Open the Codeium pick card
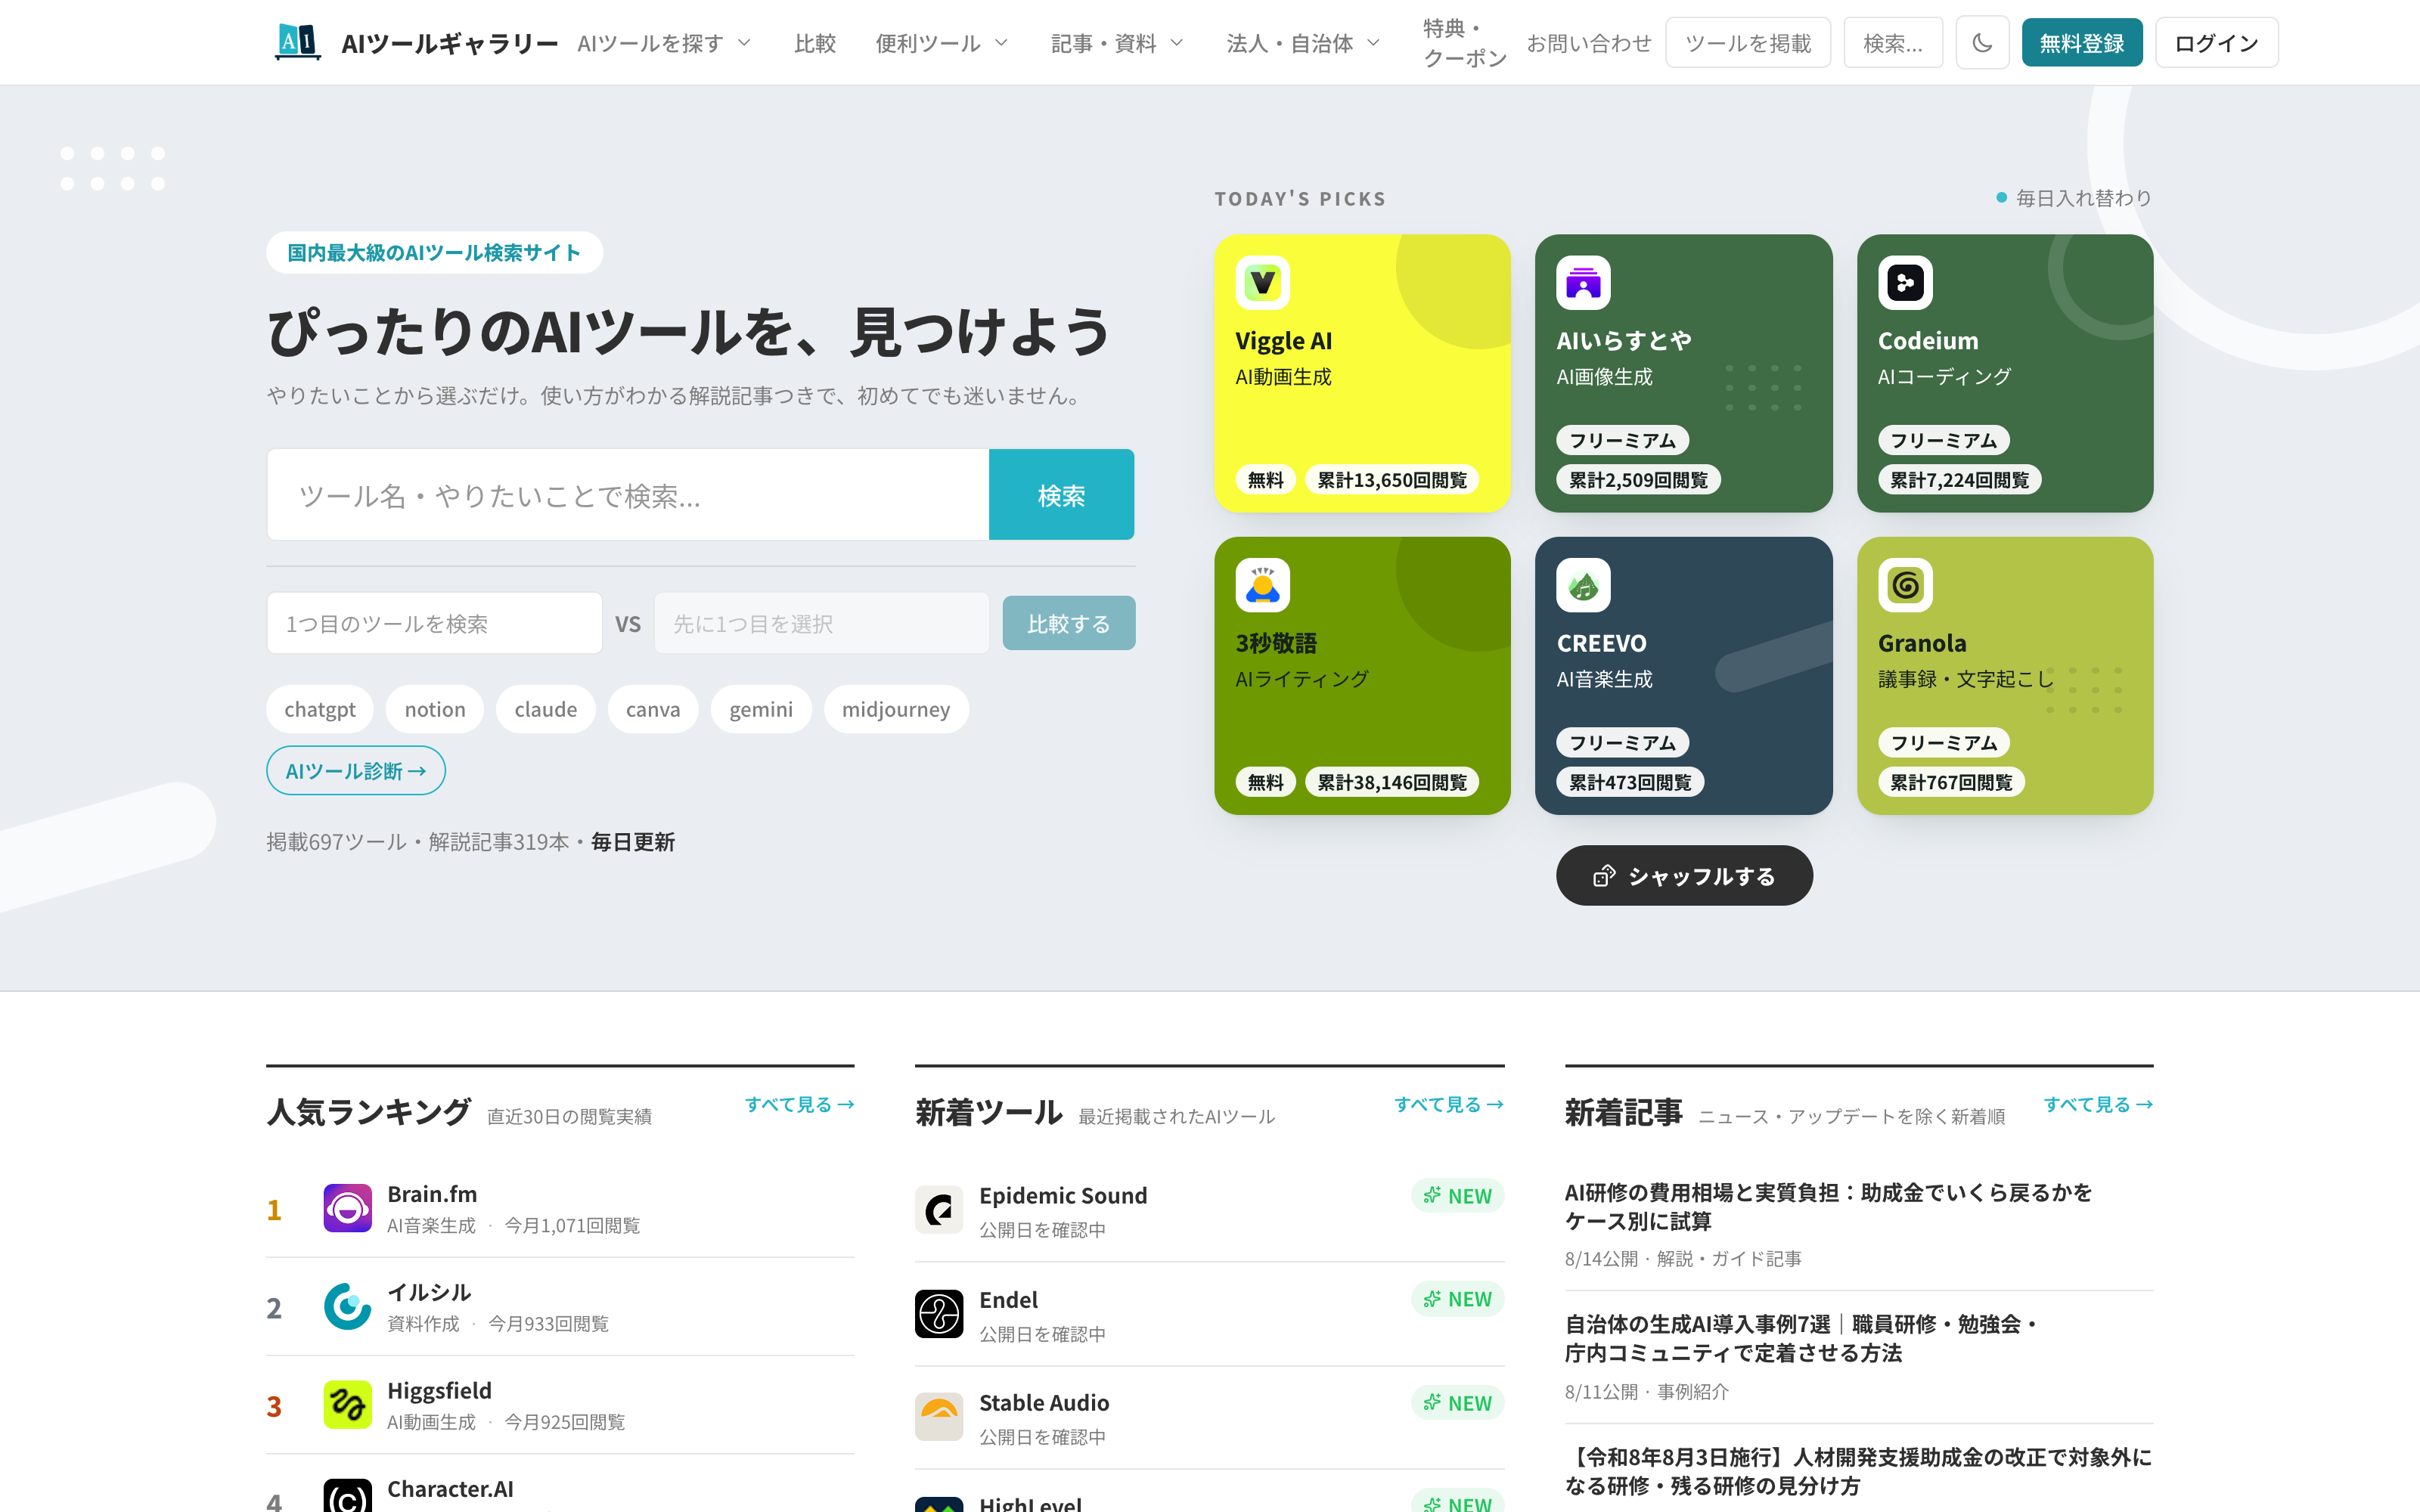The width and height of the screenshot is (2420, 1512). click(2005, 373)
